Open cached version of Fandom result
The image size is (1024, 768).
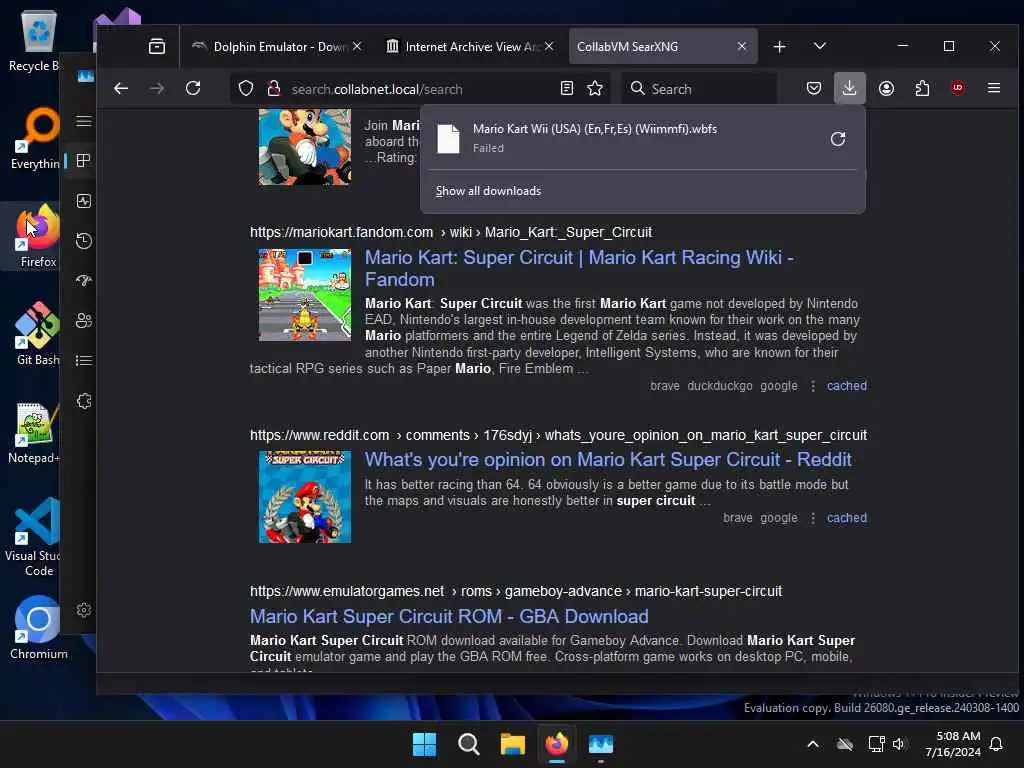pos(846,386)
